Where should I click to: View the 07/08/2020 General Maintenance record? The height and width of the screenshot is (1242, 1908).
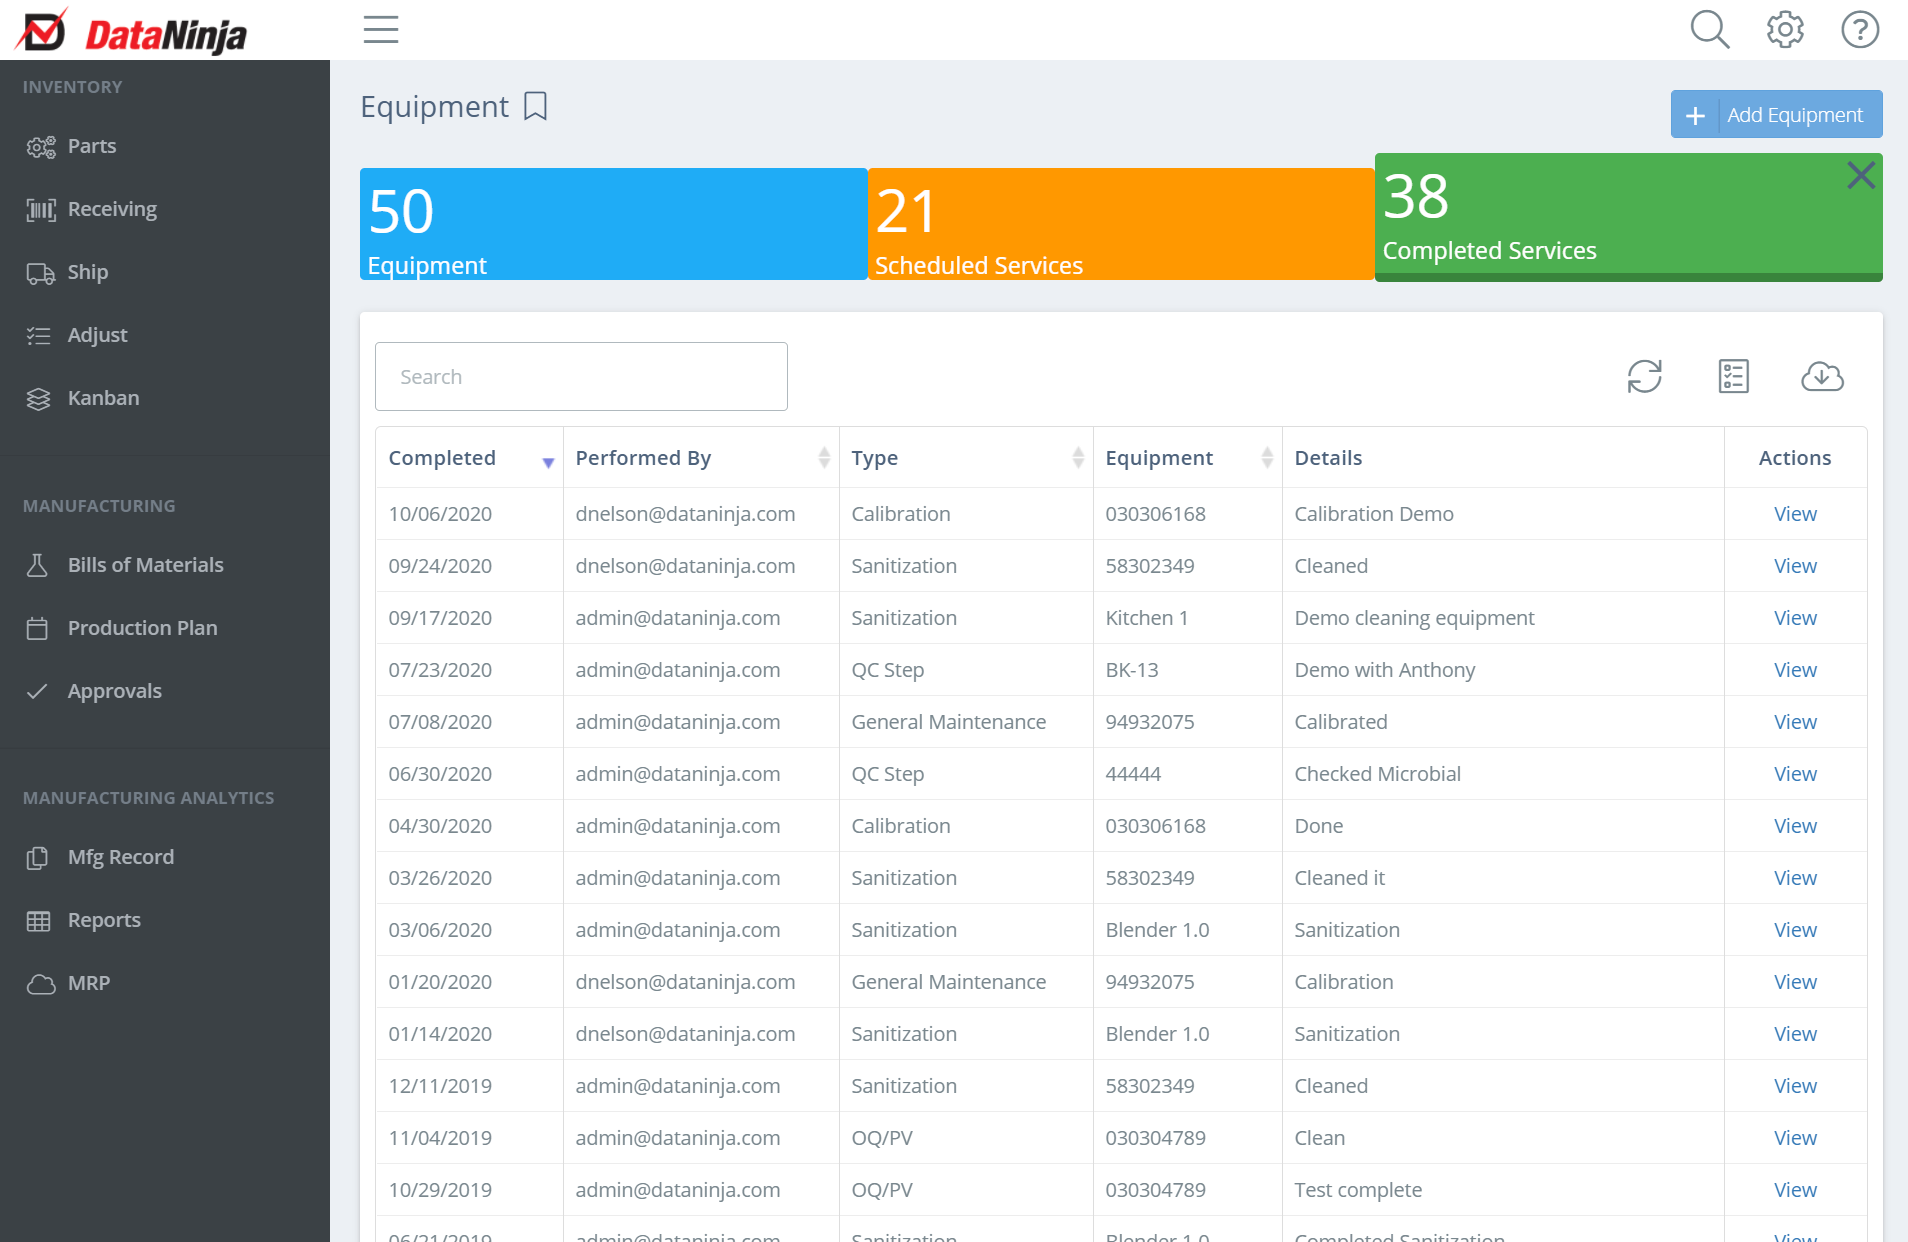1795,722
